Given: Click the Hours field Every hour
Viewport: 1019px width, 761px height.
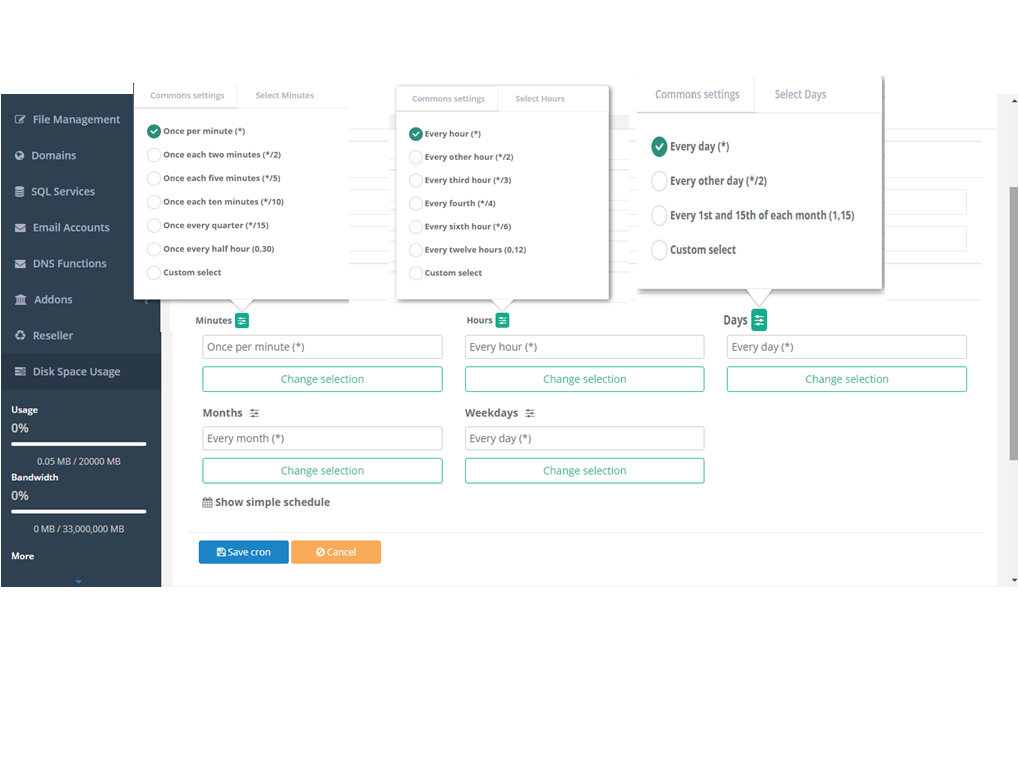Looking at the screenshot, I should 585,347.
